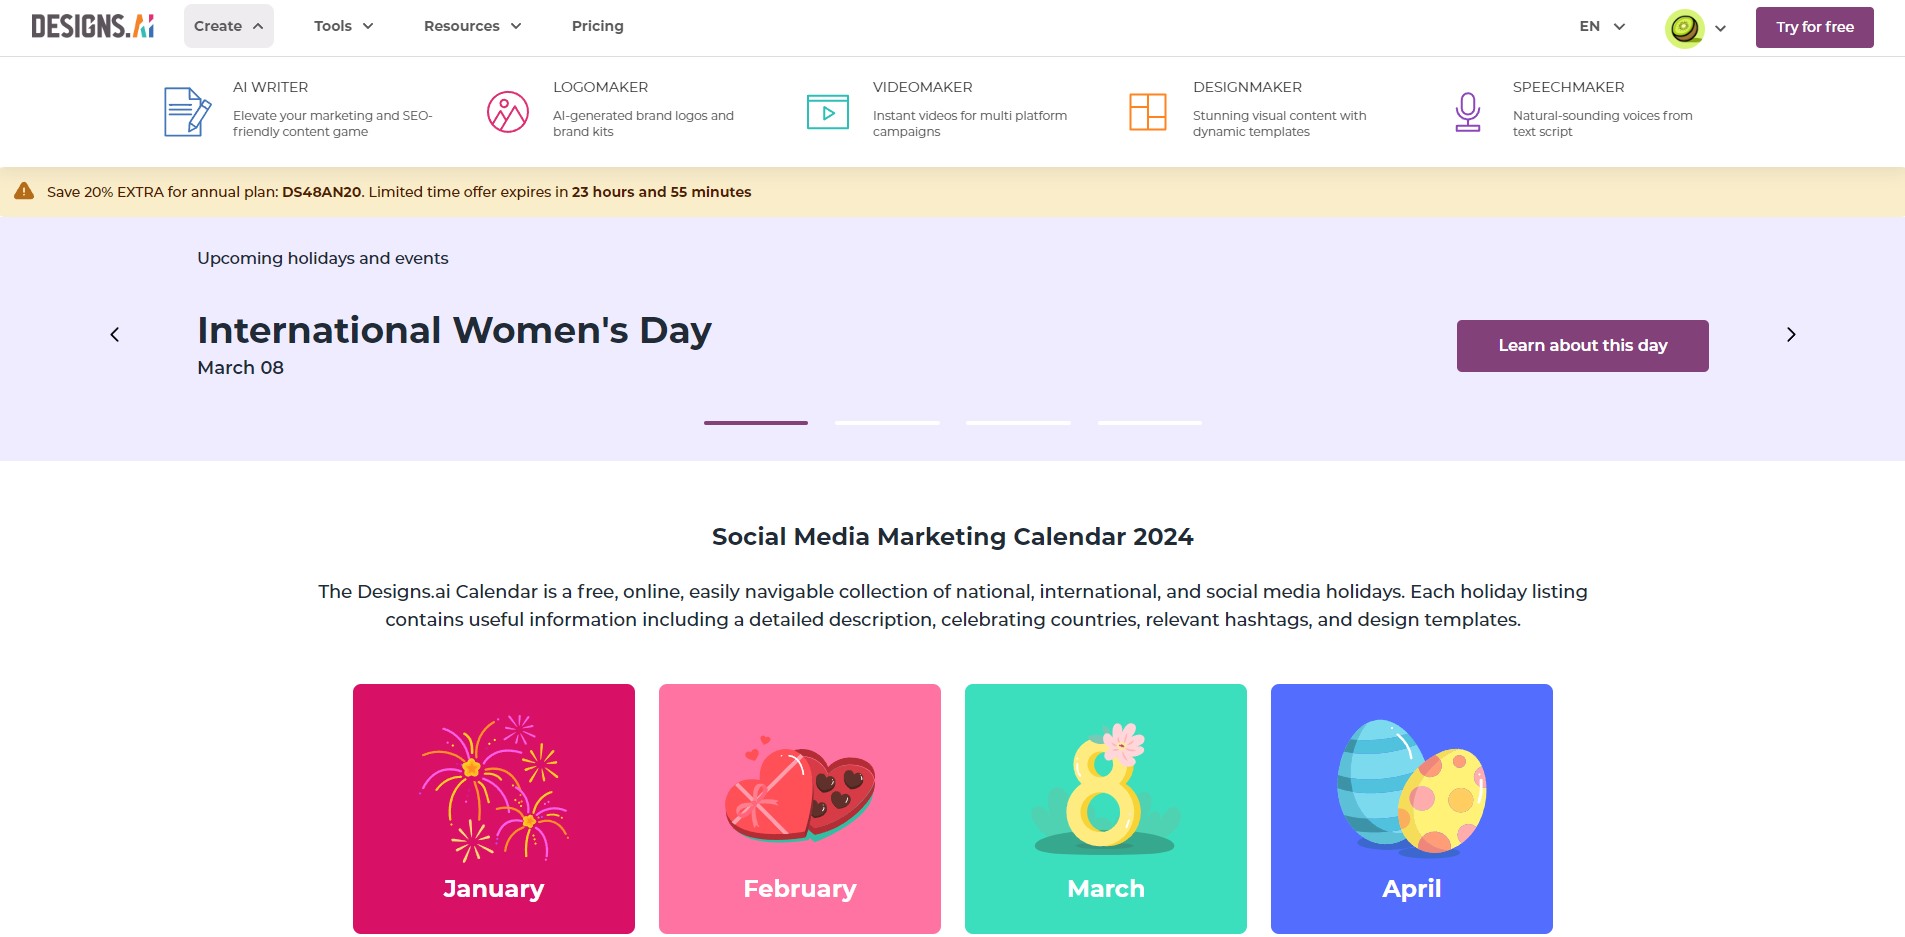
Task: Collapse the Create menu
Action: pos(229,26)
